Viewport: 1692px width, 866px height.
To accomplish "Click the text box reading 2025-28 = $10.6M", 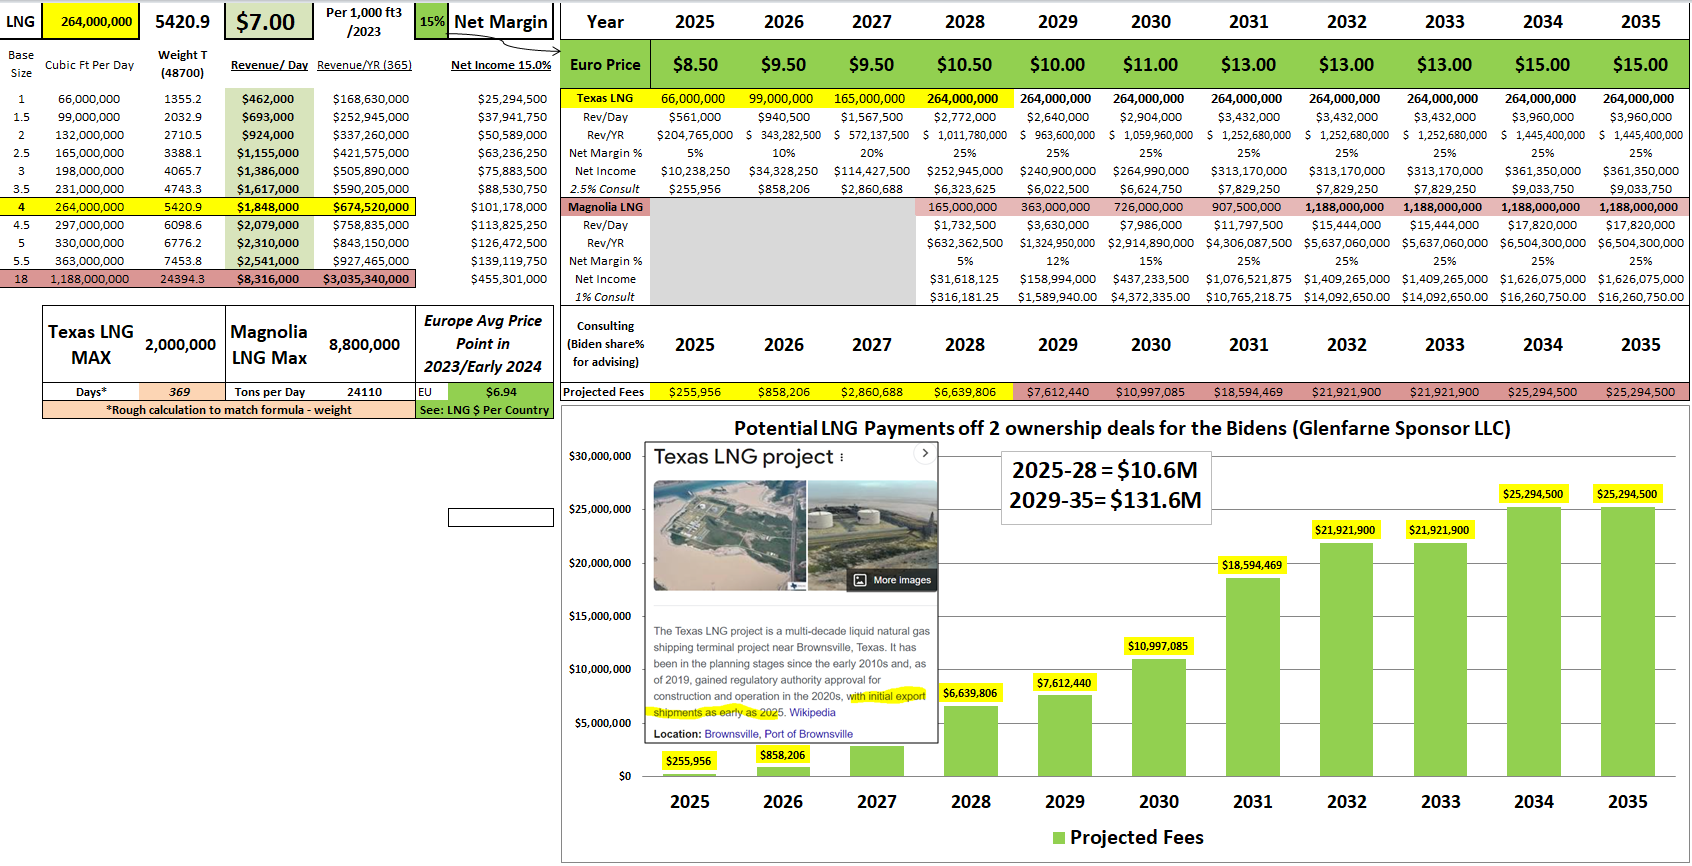I will 1105,486.
